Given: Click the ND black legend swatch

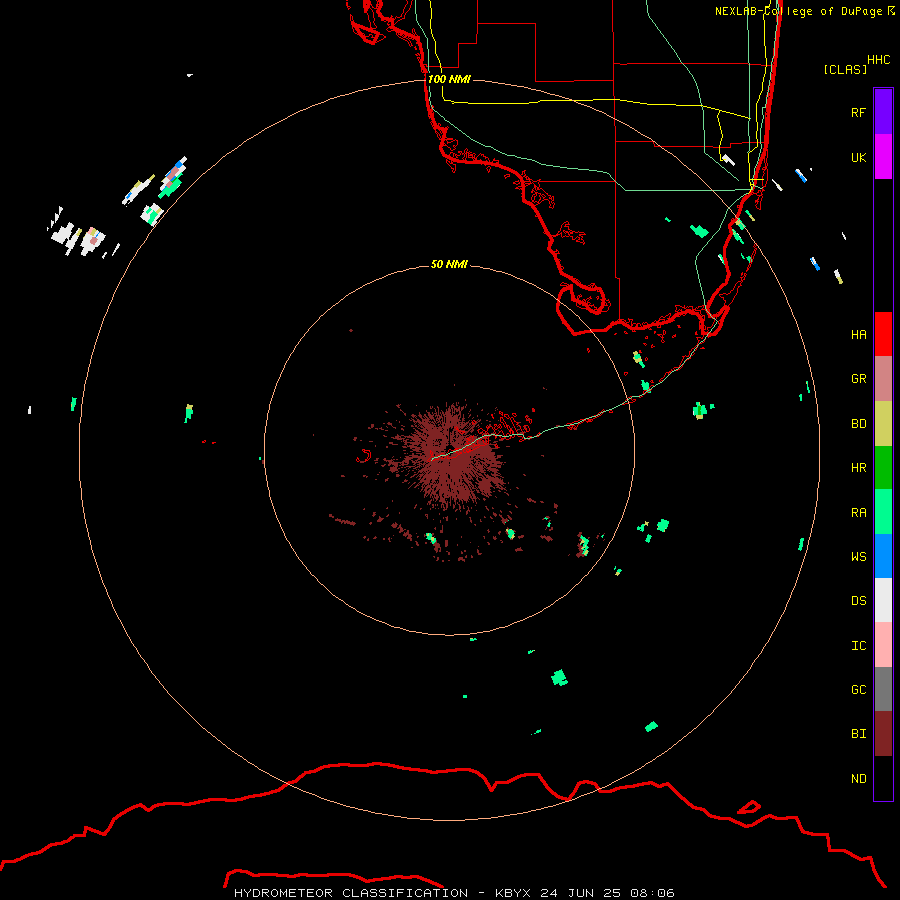Looking at the screenshot, I should click(883, 778).
